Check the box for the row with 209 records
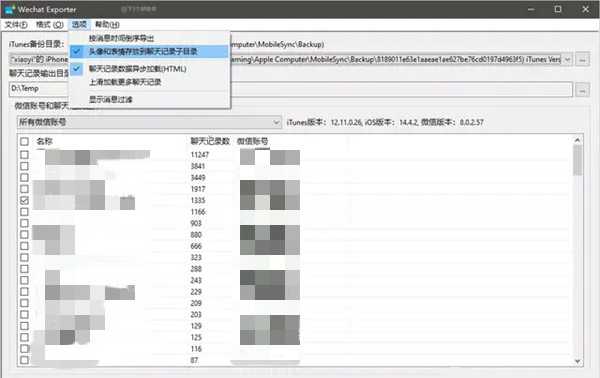 [x=24, y=303]
